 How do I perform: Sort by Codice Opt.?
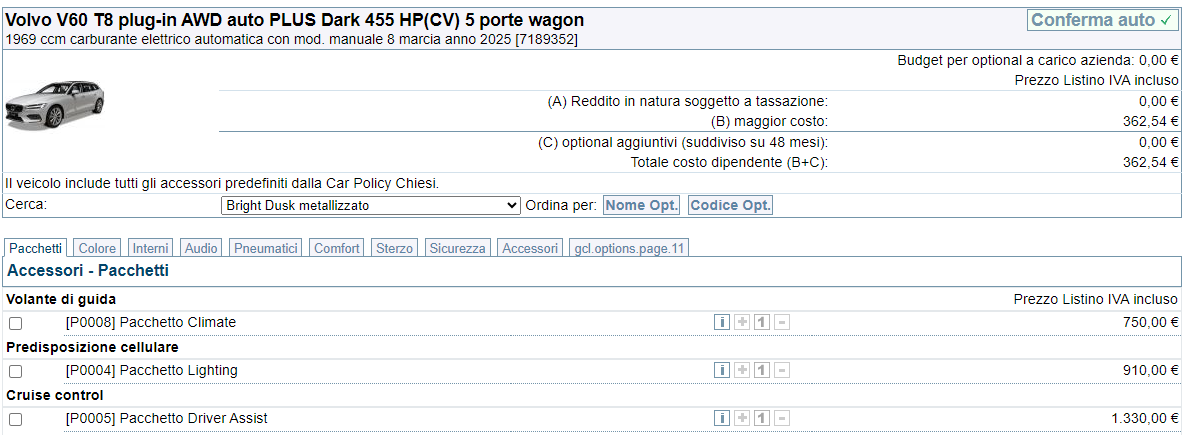point(730,205)
